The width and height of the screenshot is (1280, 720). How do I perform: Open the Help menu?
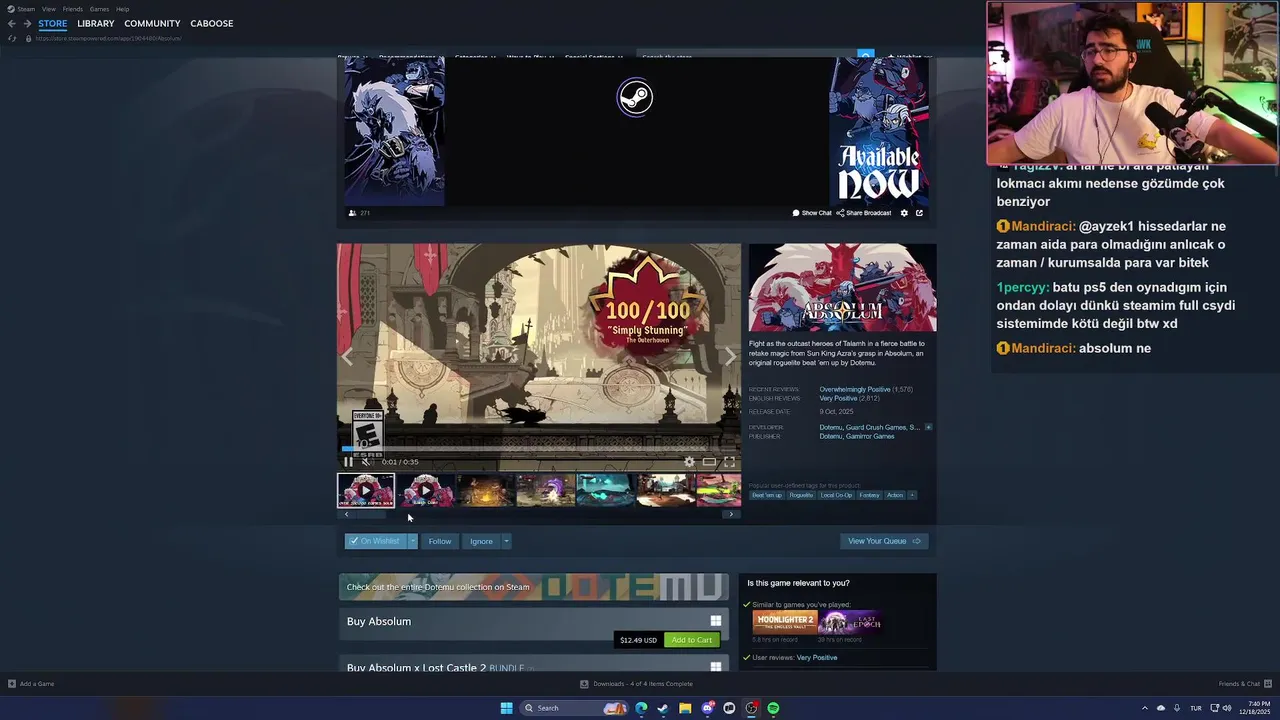[x=122, y=9]
